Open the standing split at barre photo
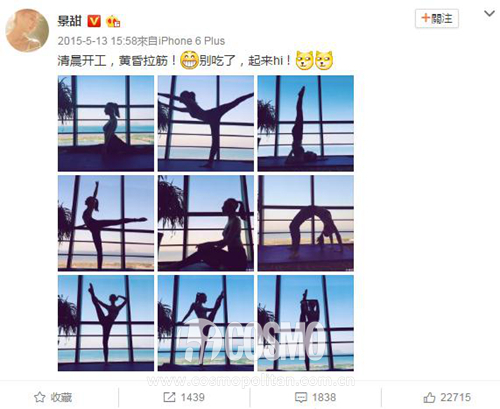The width and height of the screenshot is (500, 409). (x=206, y=123)
